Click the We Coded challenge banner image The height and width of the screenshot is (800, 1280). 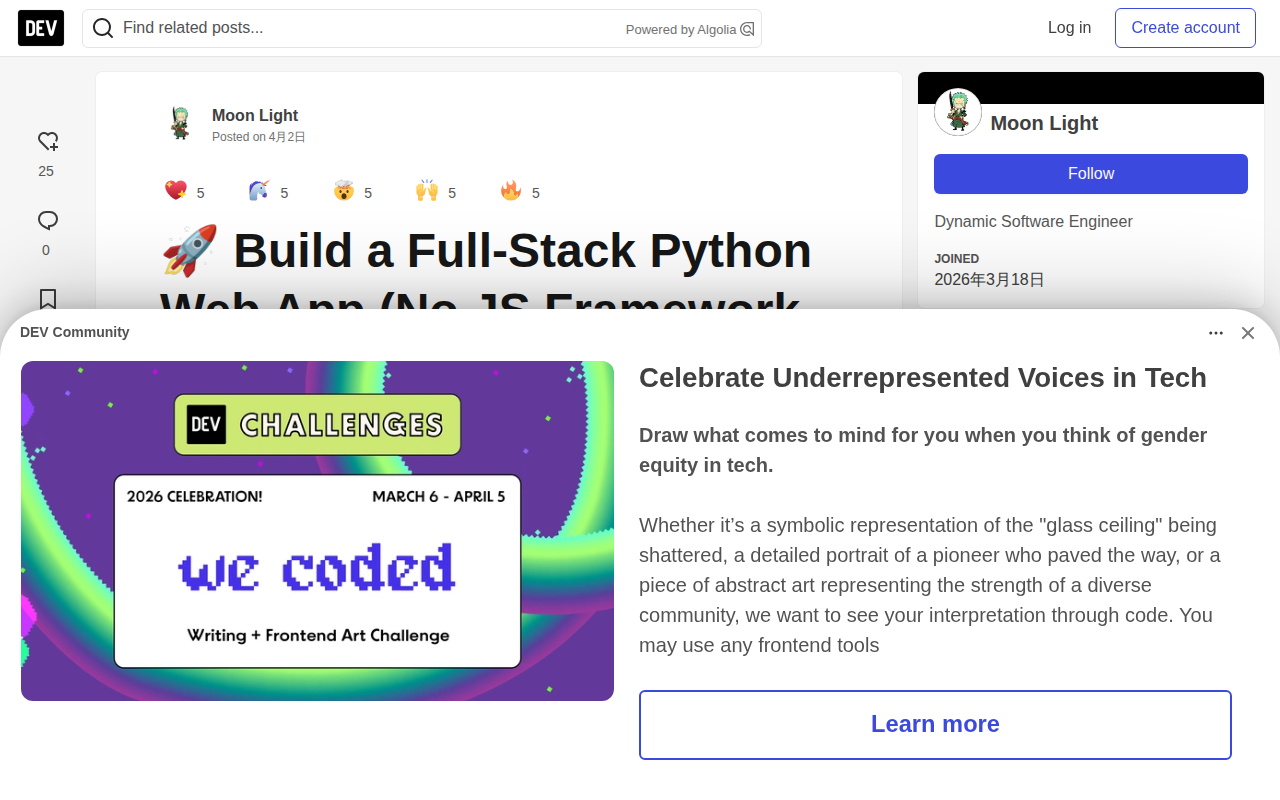click(x=317, y=530)
